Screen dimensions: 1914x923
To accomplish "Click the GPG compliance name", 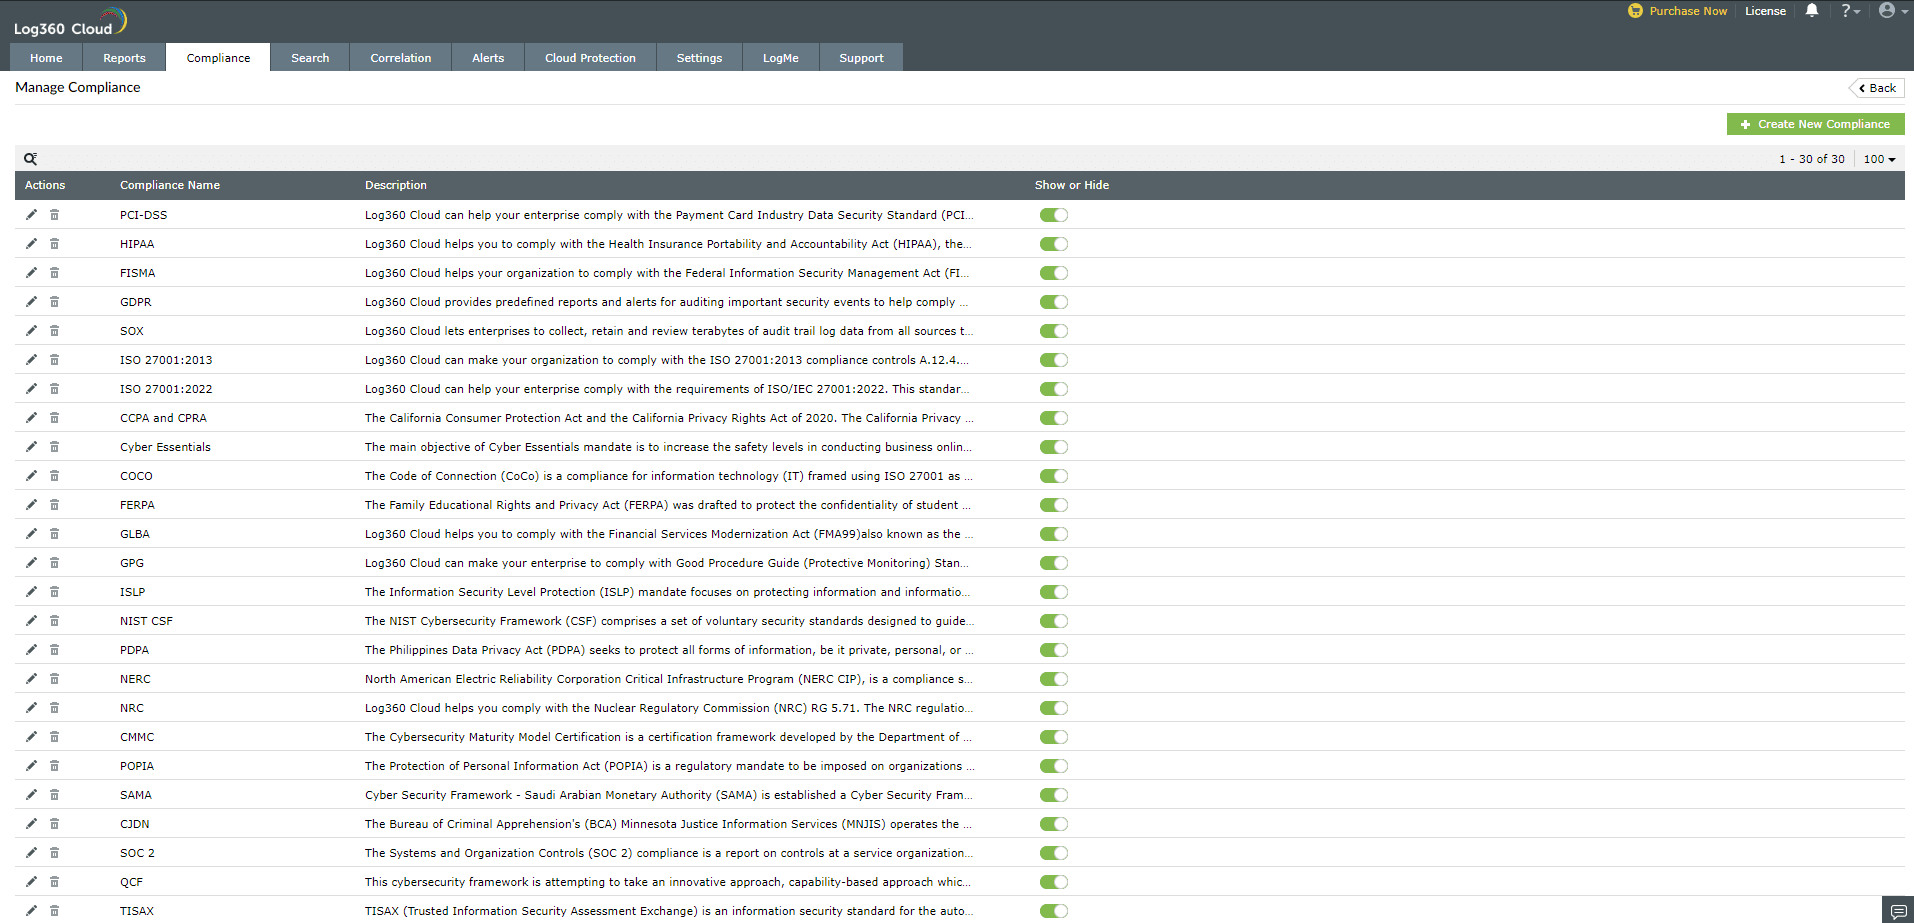I will (132, 563).
